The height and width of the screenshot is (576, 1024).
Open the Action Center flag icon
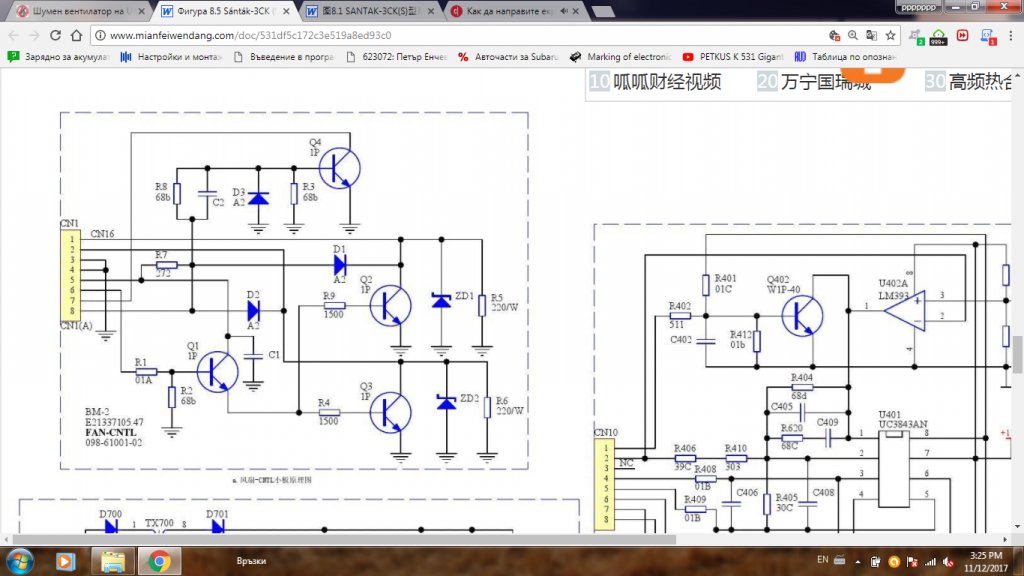pos(912,562)
